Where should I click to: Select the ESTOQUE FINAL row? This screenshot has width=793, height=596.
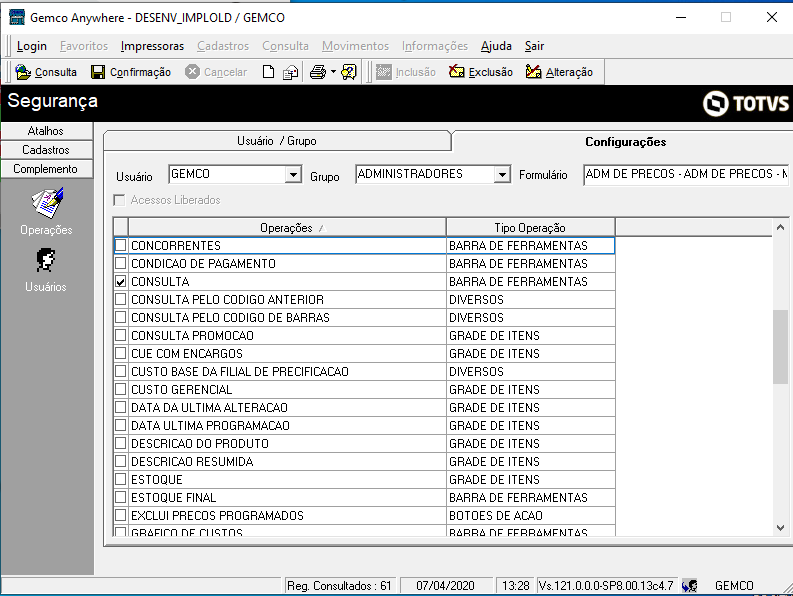tap(364, 497)
